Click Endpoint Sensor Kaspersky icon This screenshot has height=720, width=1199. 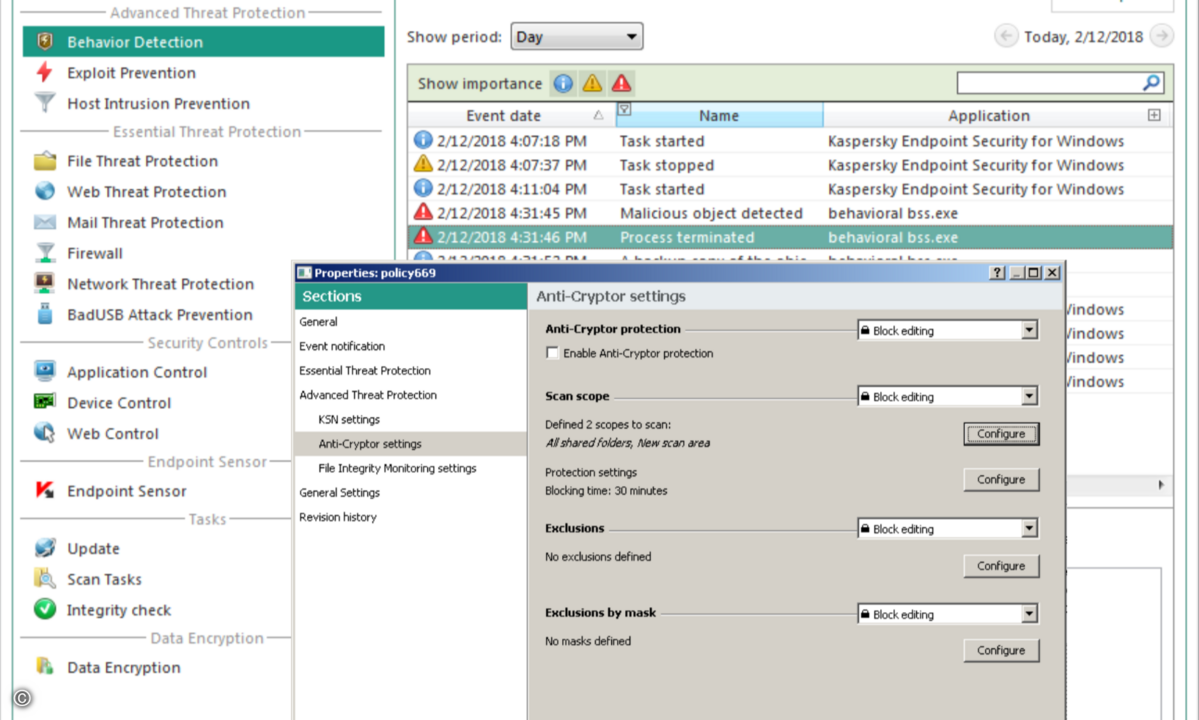[44, 490]
